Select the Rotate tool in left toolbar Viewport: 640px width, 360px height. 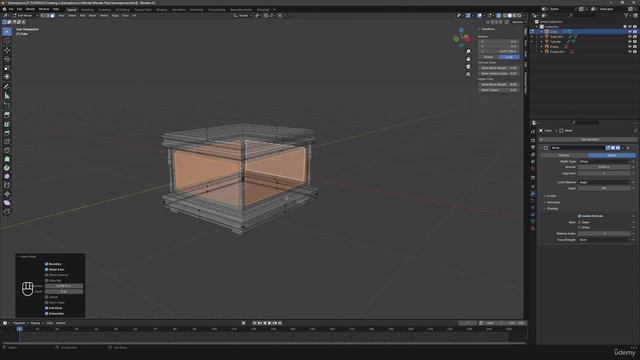7,59
